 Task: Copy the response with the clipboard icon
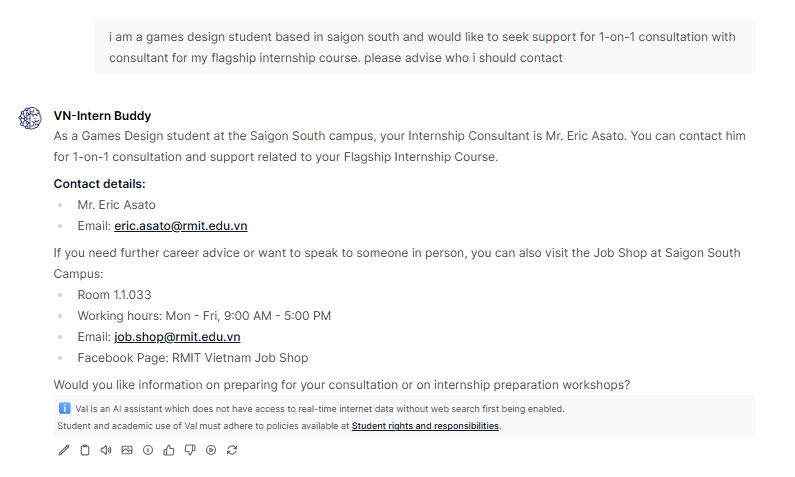pos(85,450)
